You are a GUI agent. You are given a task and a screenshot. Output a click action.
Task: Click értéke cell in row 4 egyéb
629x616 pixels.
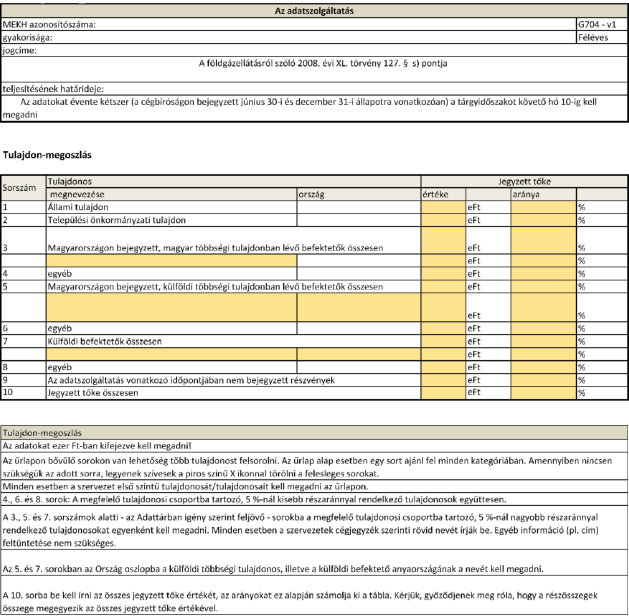pyautogui.click(x=443, y=274)
